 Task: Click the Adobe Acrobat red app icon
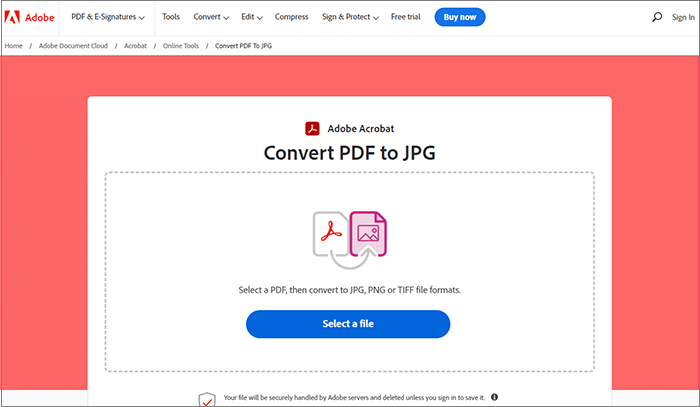coord(312,129)
